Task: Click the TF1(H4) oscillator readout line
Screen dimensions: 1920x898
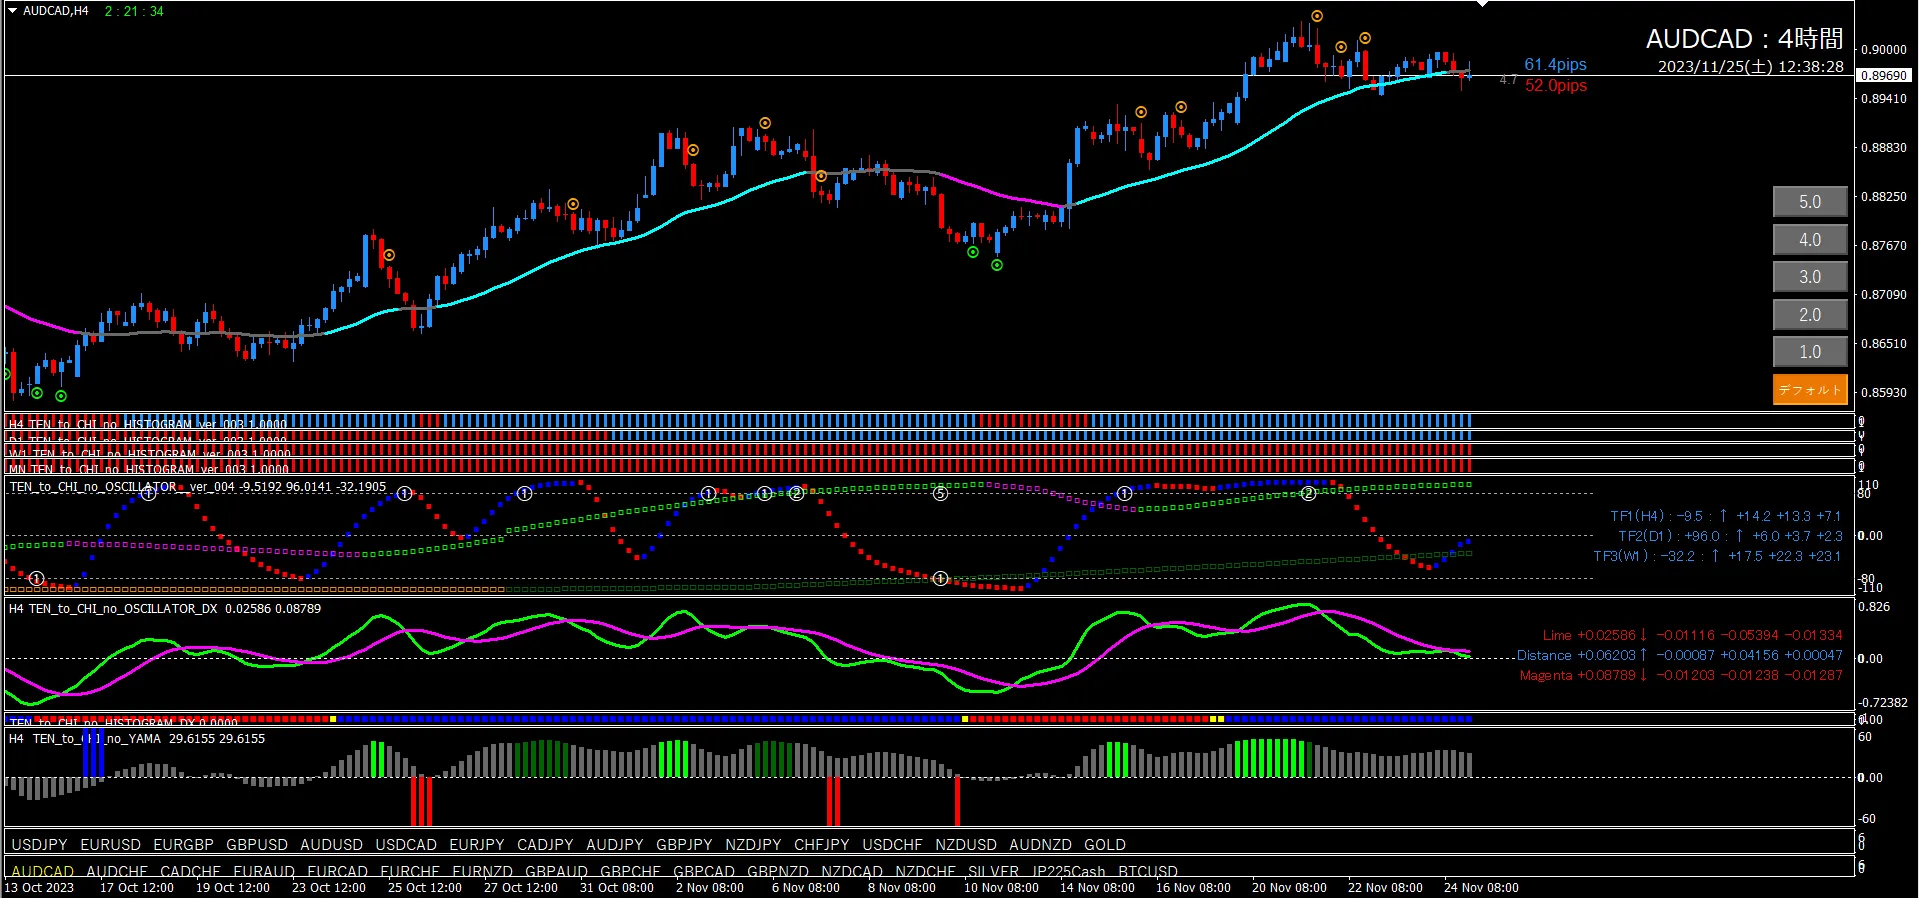Action: 1725,516
